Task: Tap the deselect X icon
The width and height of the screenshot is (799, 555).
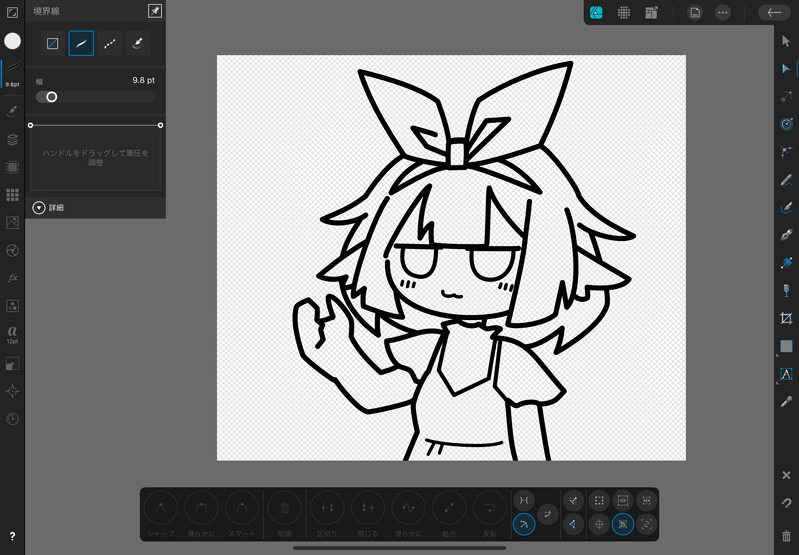Action: point(786,475)
